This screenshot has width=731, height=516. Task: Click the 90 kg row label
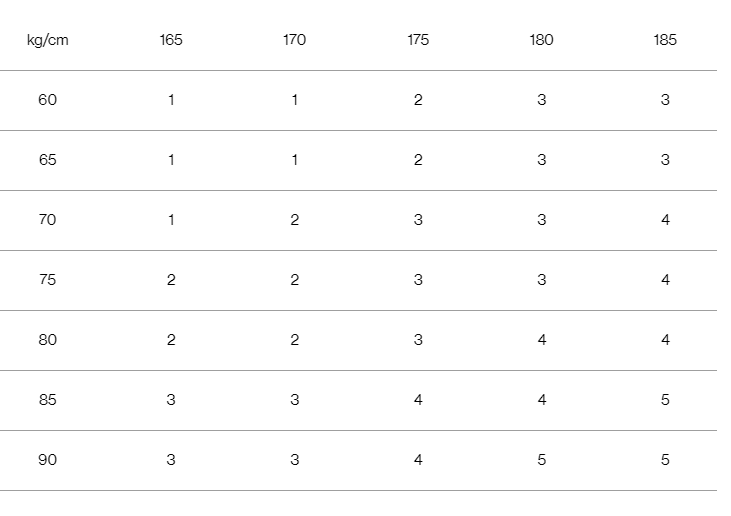(48, 460)
